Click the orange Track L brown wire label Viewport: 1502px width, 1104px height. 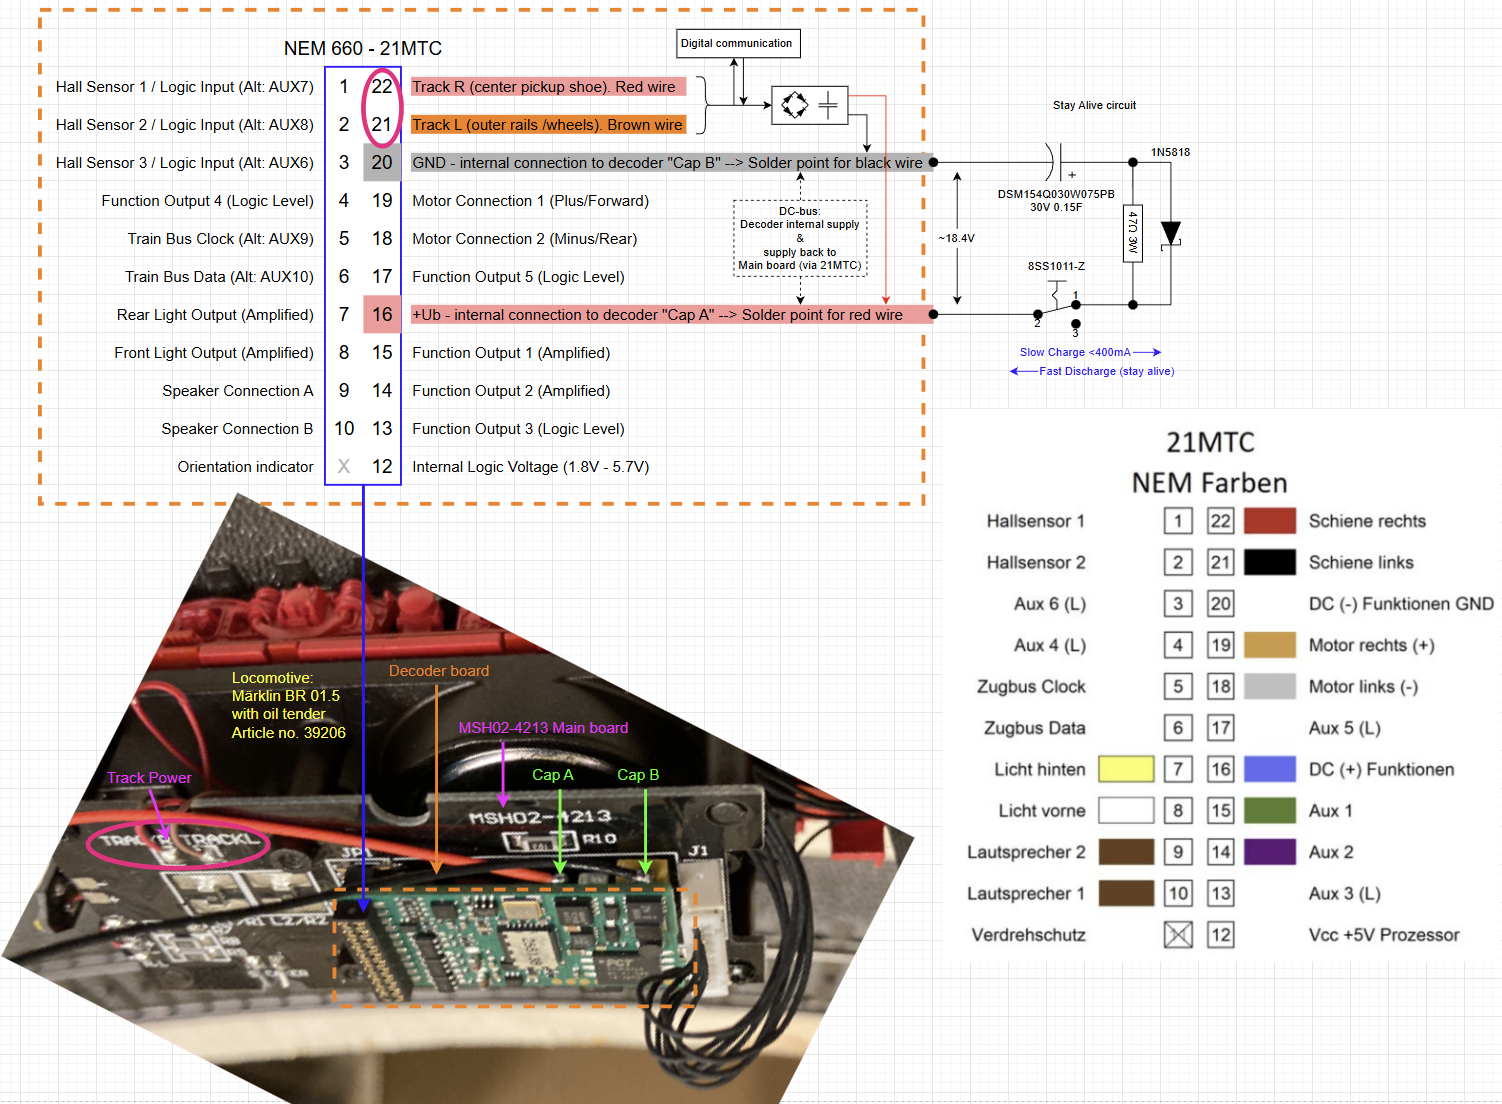[x=547, y=125]
